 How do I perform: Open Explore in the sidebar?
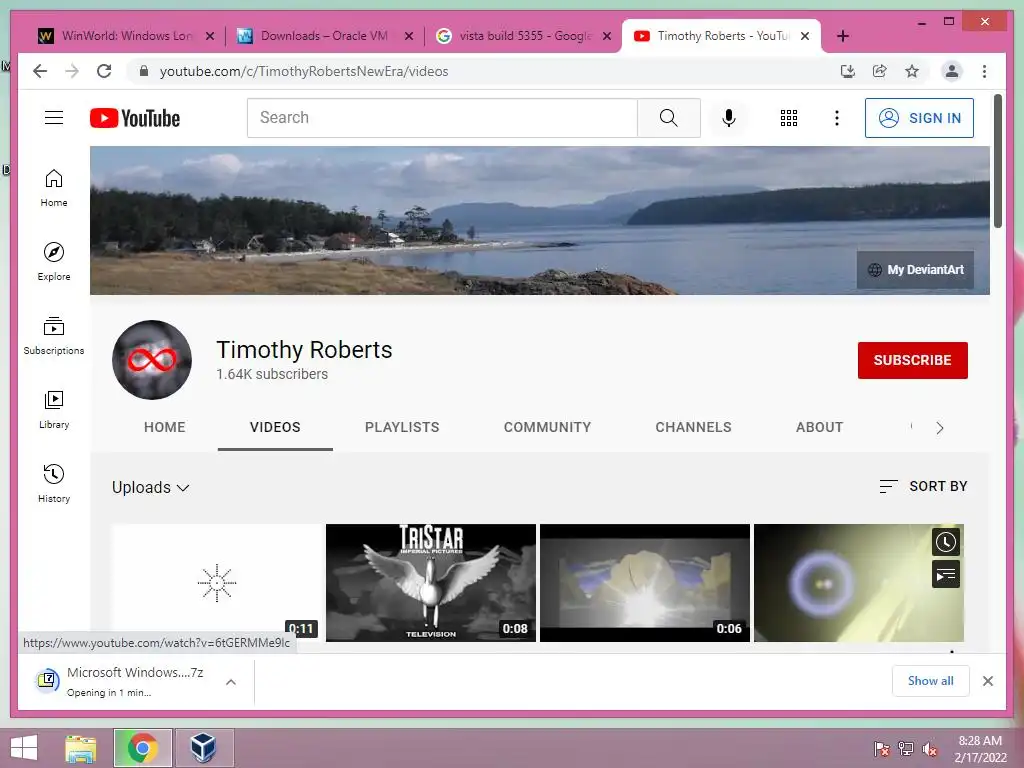point(54,262)
